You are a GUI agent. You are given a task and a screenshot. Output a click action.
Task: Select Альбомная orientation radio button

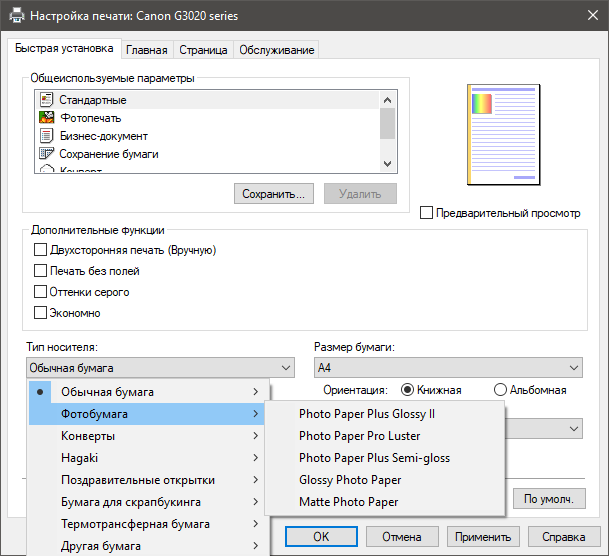point(500,389)
